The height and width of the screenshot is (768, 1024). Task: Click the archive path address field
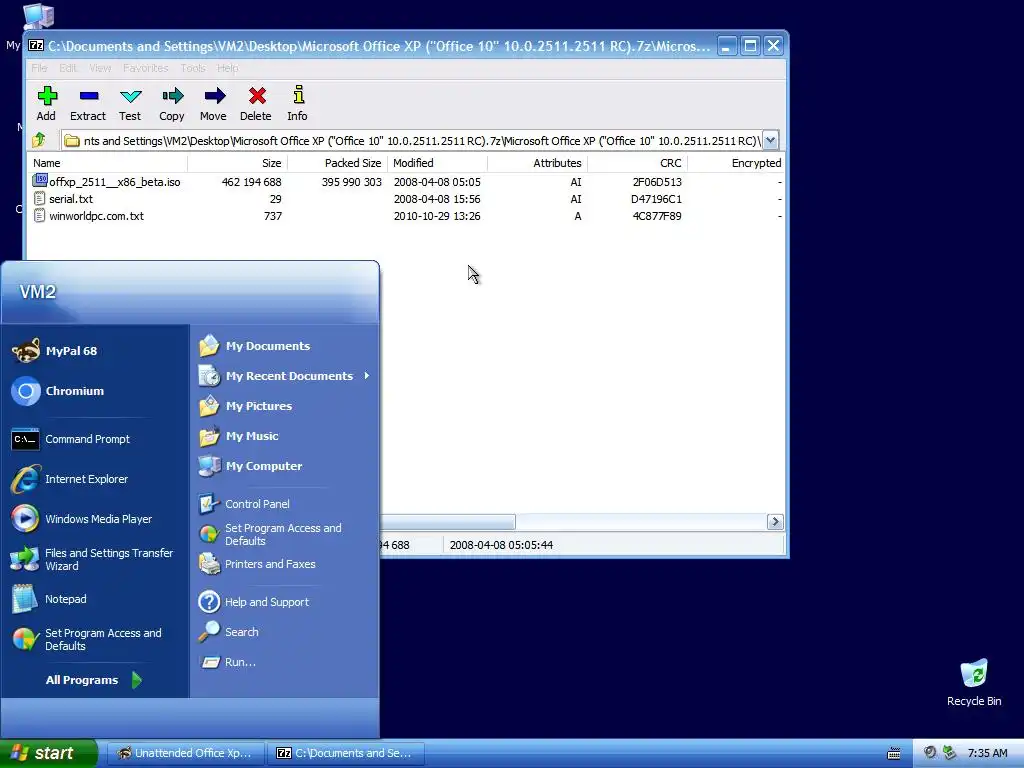click(412, 141)
